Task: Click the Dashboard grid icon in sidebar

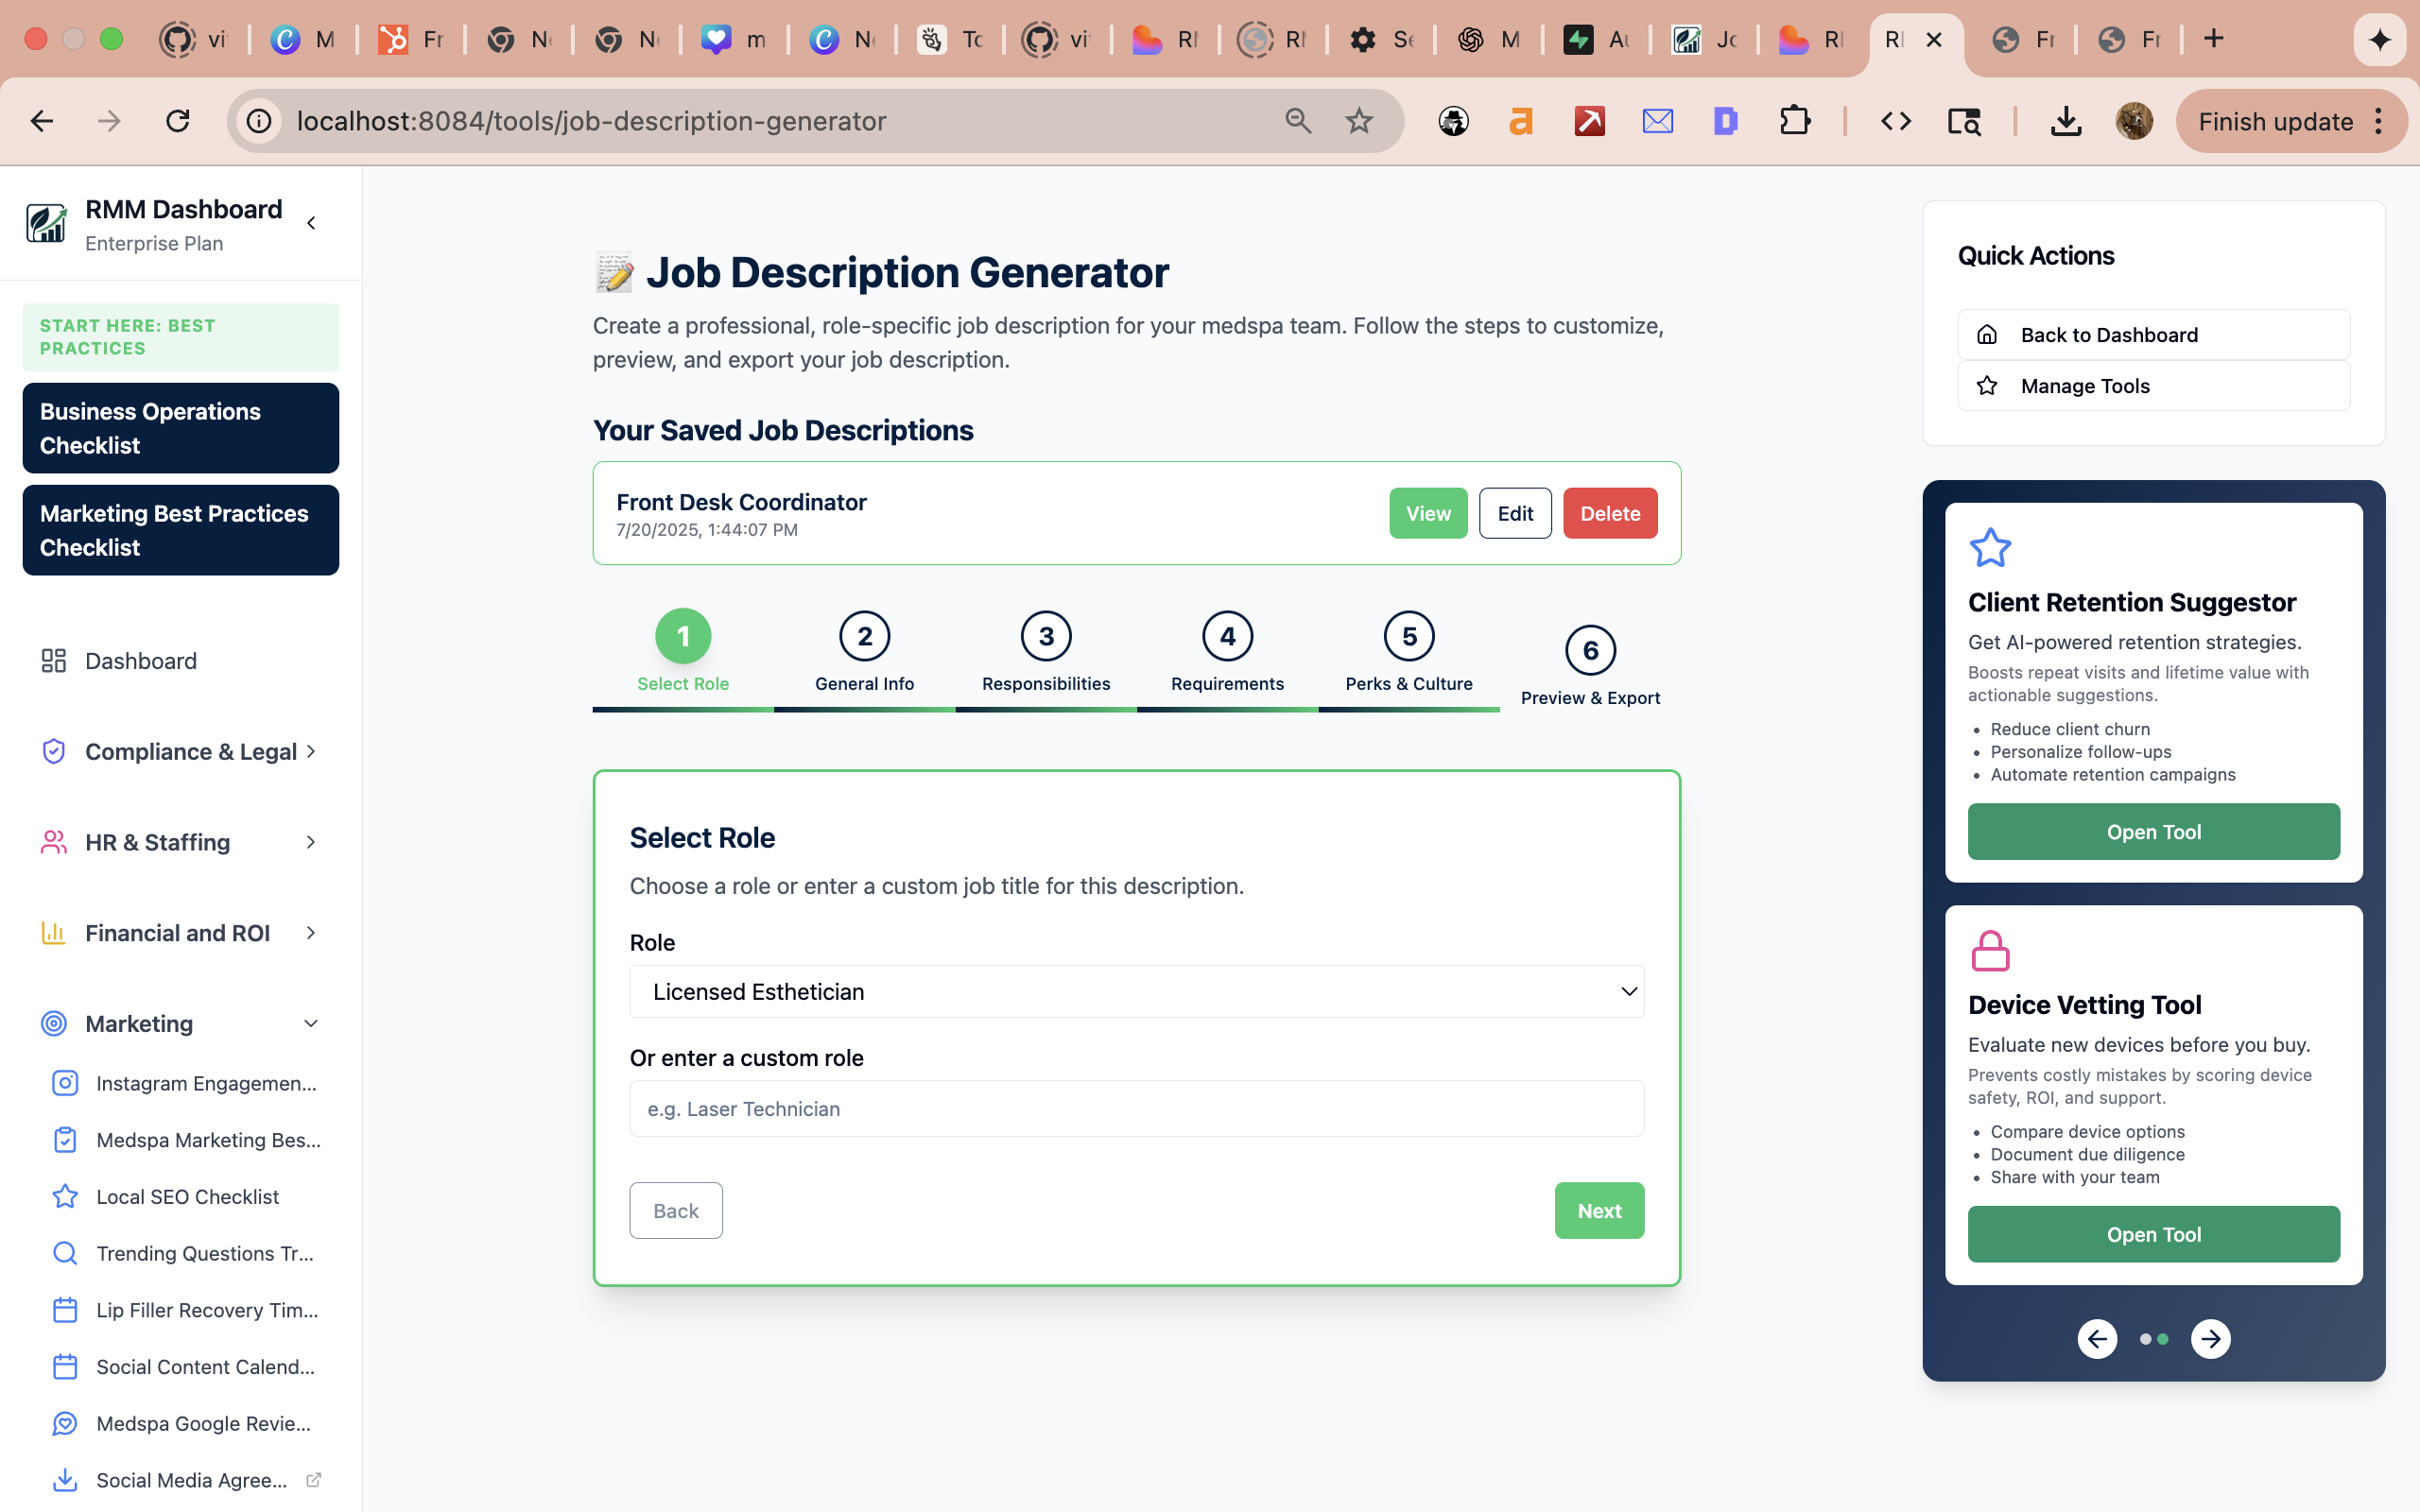Action: (x=53, y=661)
